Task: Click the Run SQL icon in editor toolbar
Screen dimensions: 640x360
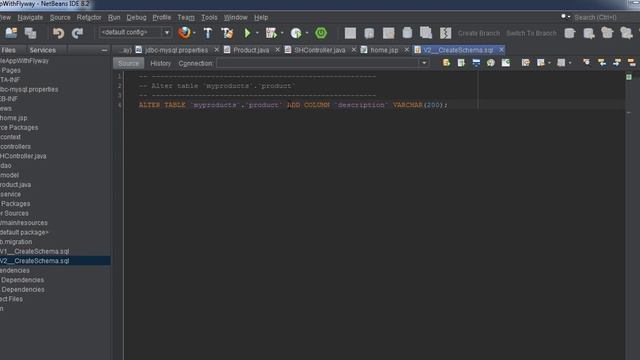Action: (x=446, y=63)
